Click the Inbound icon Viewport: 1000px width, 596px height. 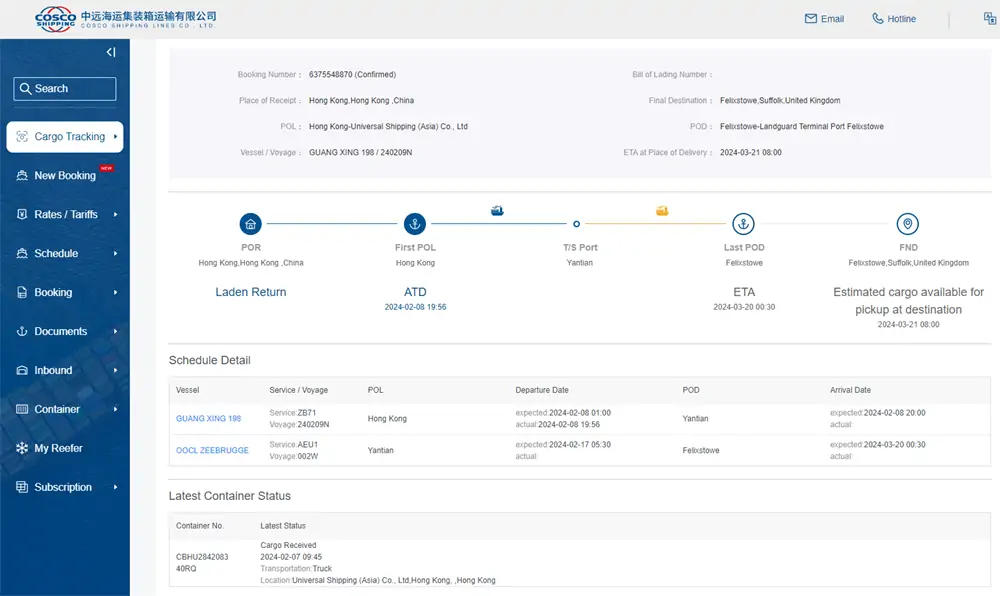pyautogui.click(x=22, y=370)
